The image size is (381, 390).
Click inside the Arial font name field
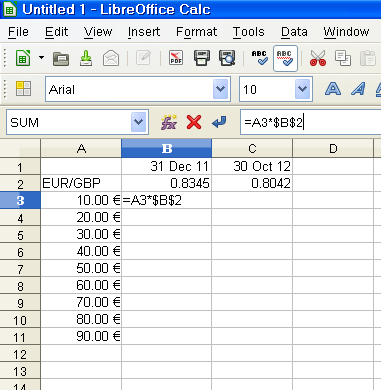click(x=129, y=89)
